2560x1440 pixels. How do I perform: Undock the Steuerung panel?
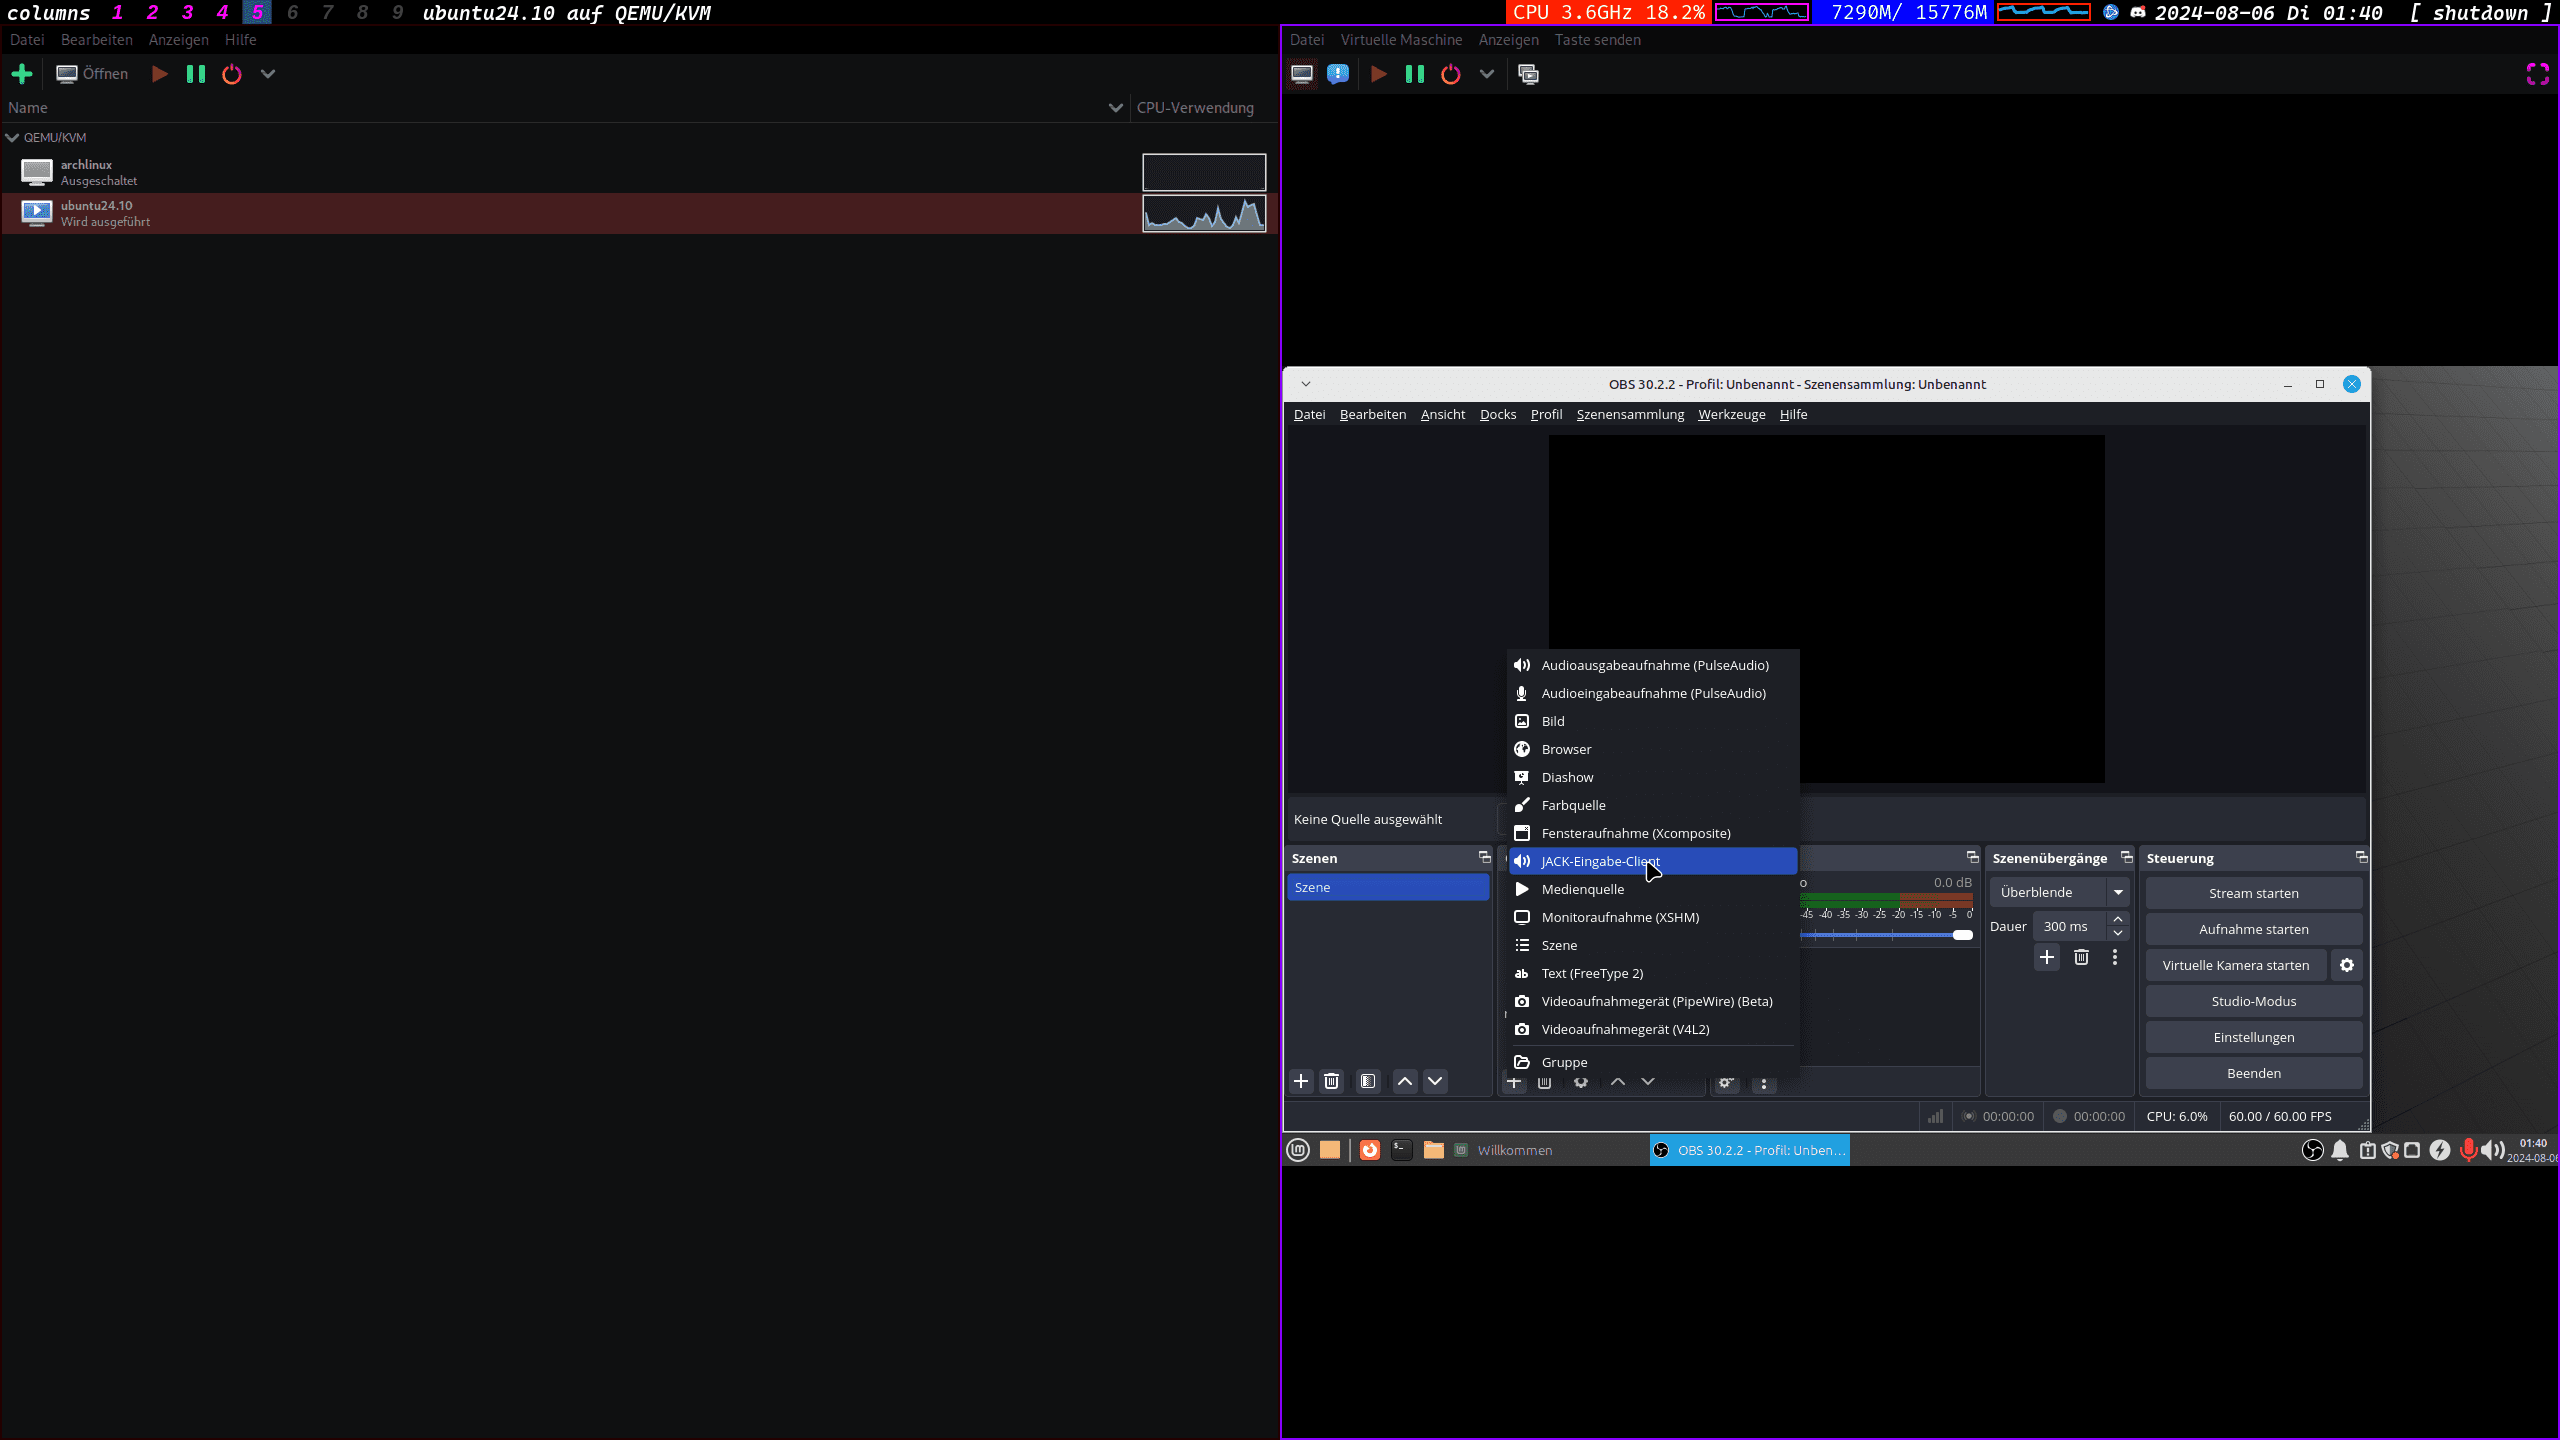2361,857
